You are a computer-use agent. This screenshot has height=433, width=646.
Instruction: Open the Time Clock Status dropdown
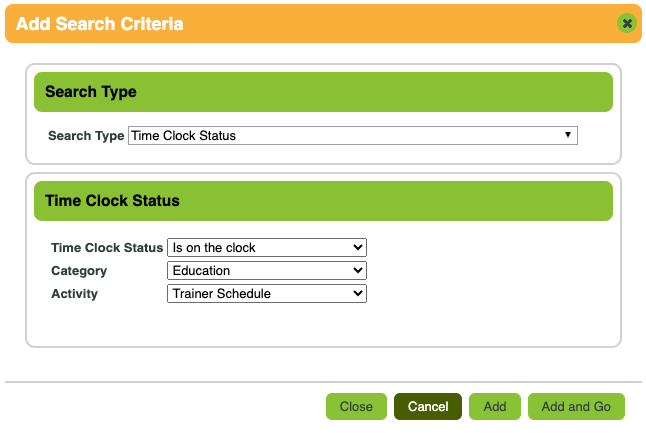[x=266, y=247]
